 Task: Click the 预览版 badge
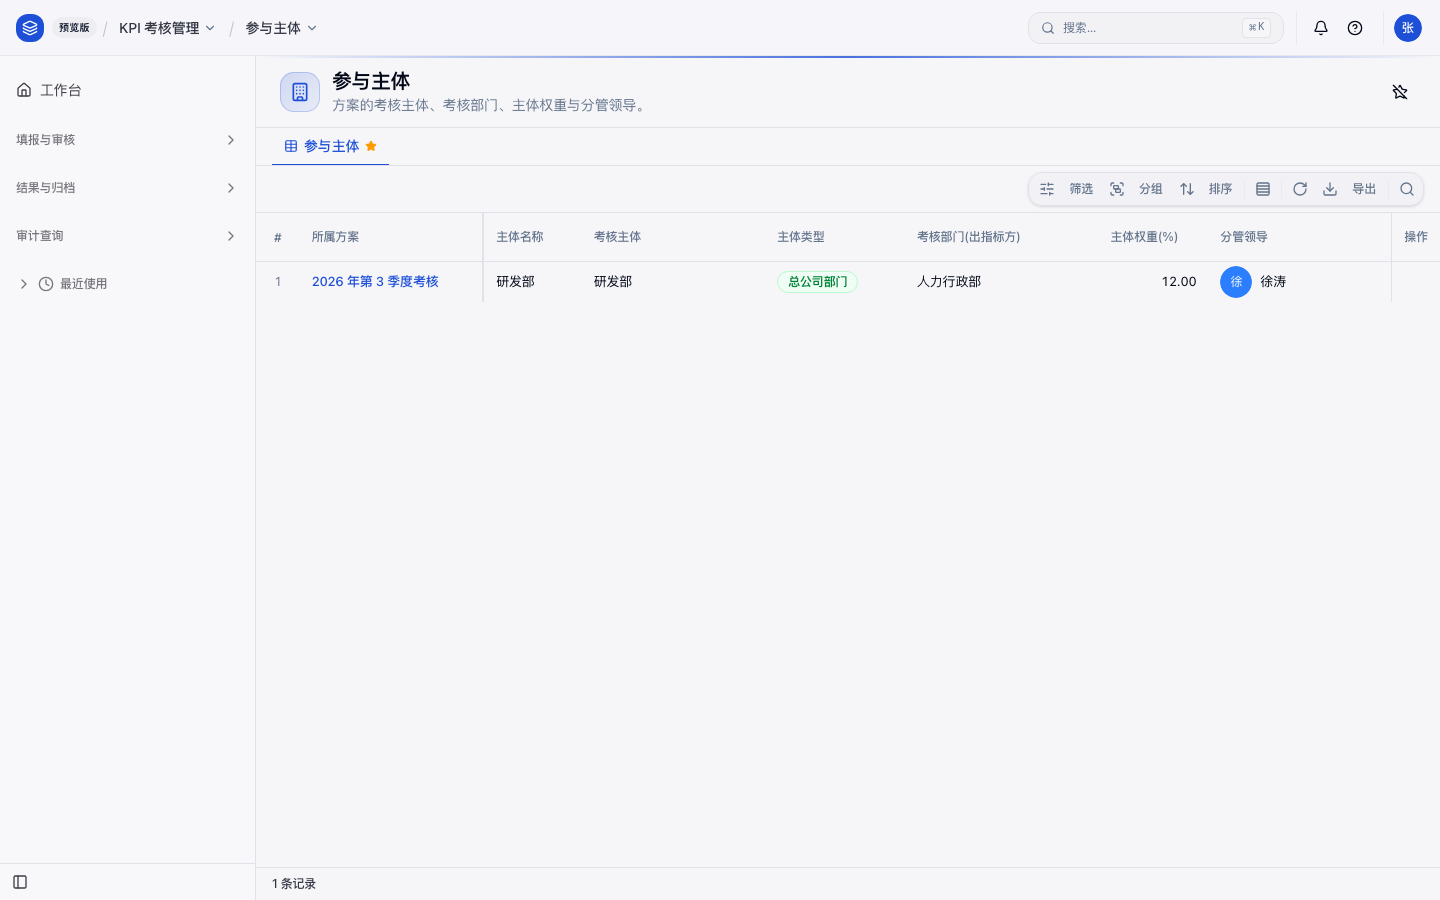click(74, 28)
